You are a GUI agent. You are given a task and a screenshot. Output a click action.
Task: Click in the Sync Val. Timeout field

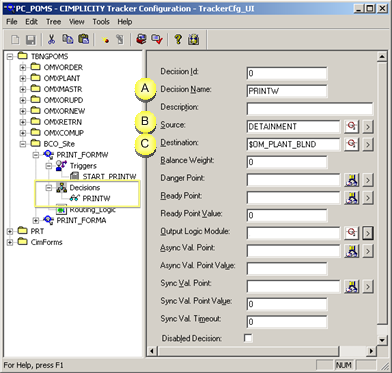pyautogui.click(x=287, y=322)
